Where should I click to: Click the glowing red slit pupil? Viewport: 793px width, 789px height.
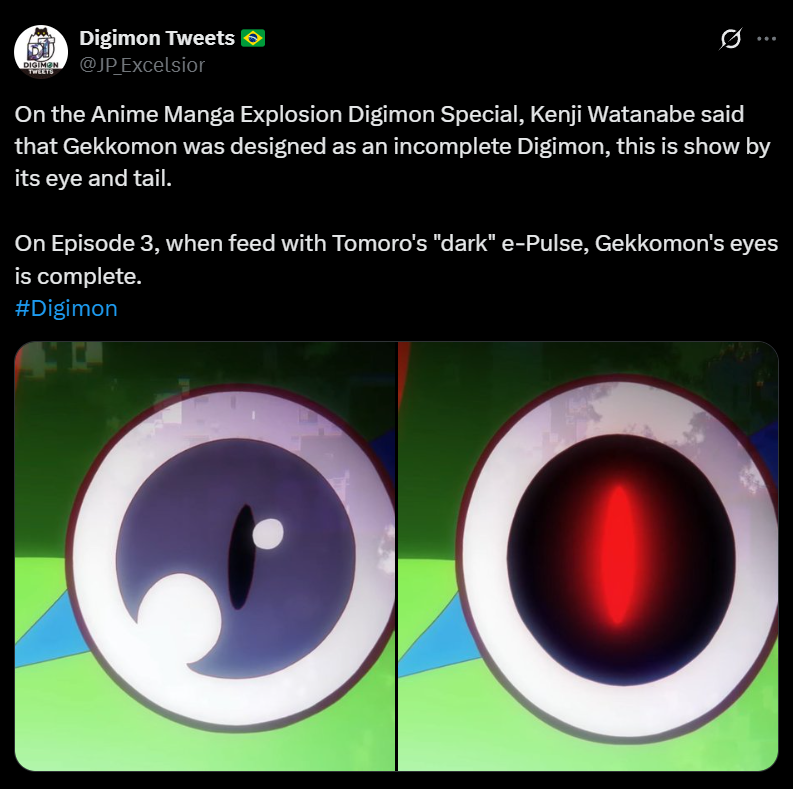618,554
